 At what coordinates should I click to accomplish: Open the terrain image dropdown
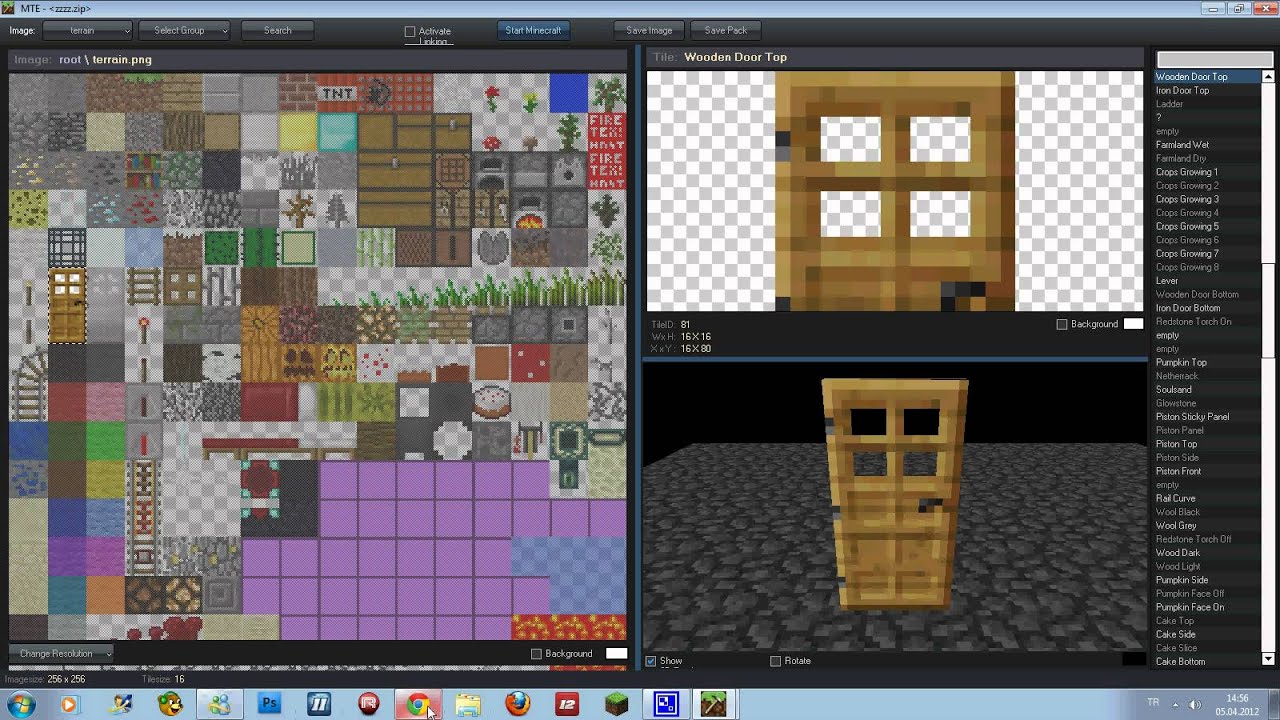coord(87,31)
